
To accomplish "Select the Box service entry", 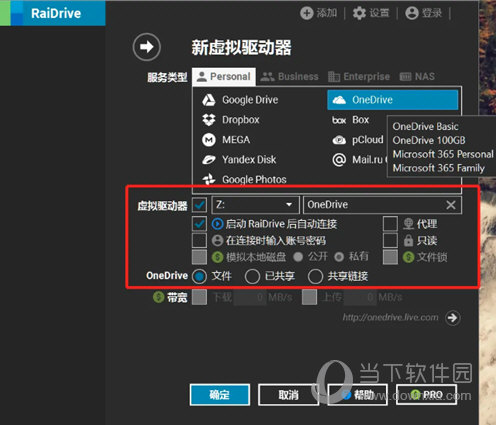I will (x=351, y=120).
